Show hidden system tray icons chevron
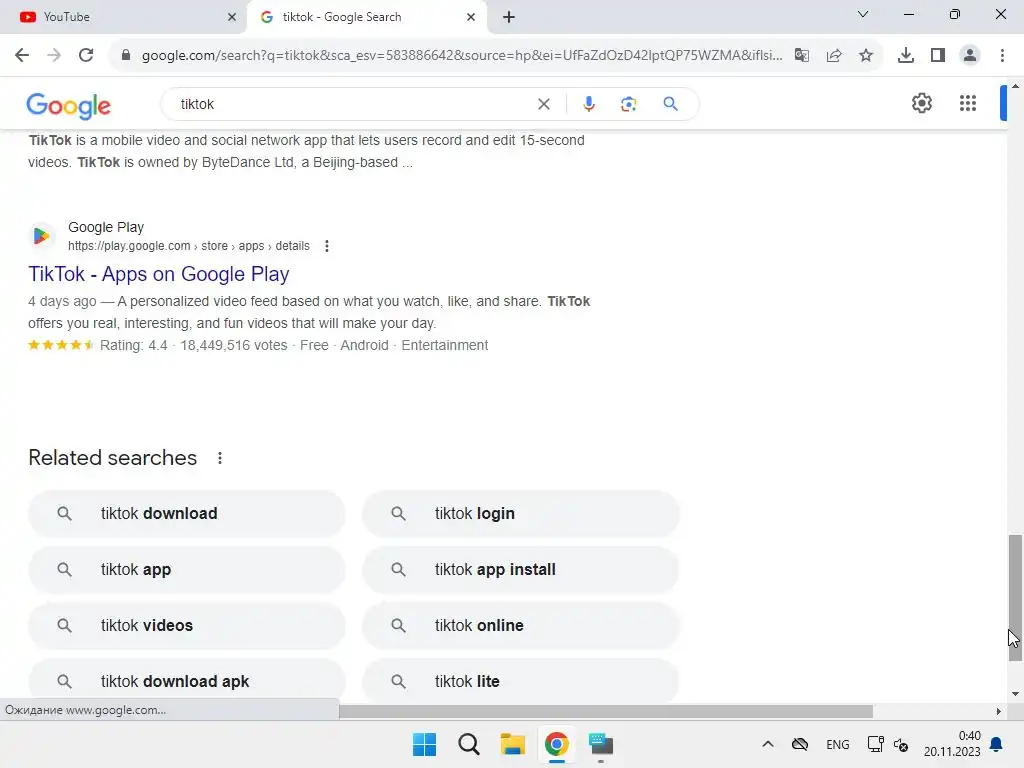1024x768 pixels. click(x=768, y=744)
